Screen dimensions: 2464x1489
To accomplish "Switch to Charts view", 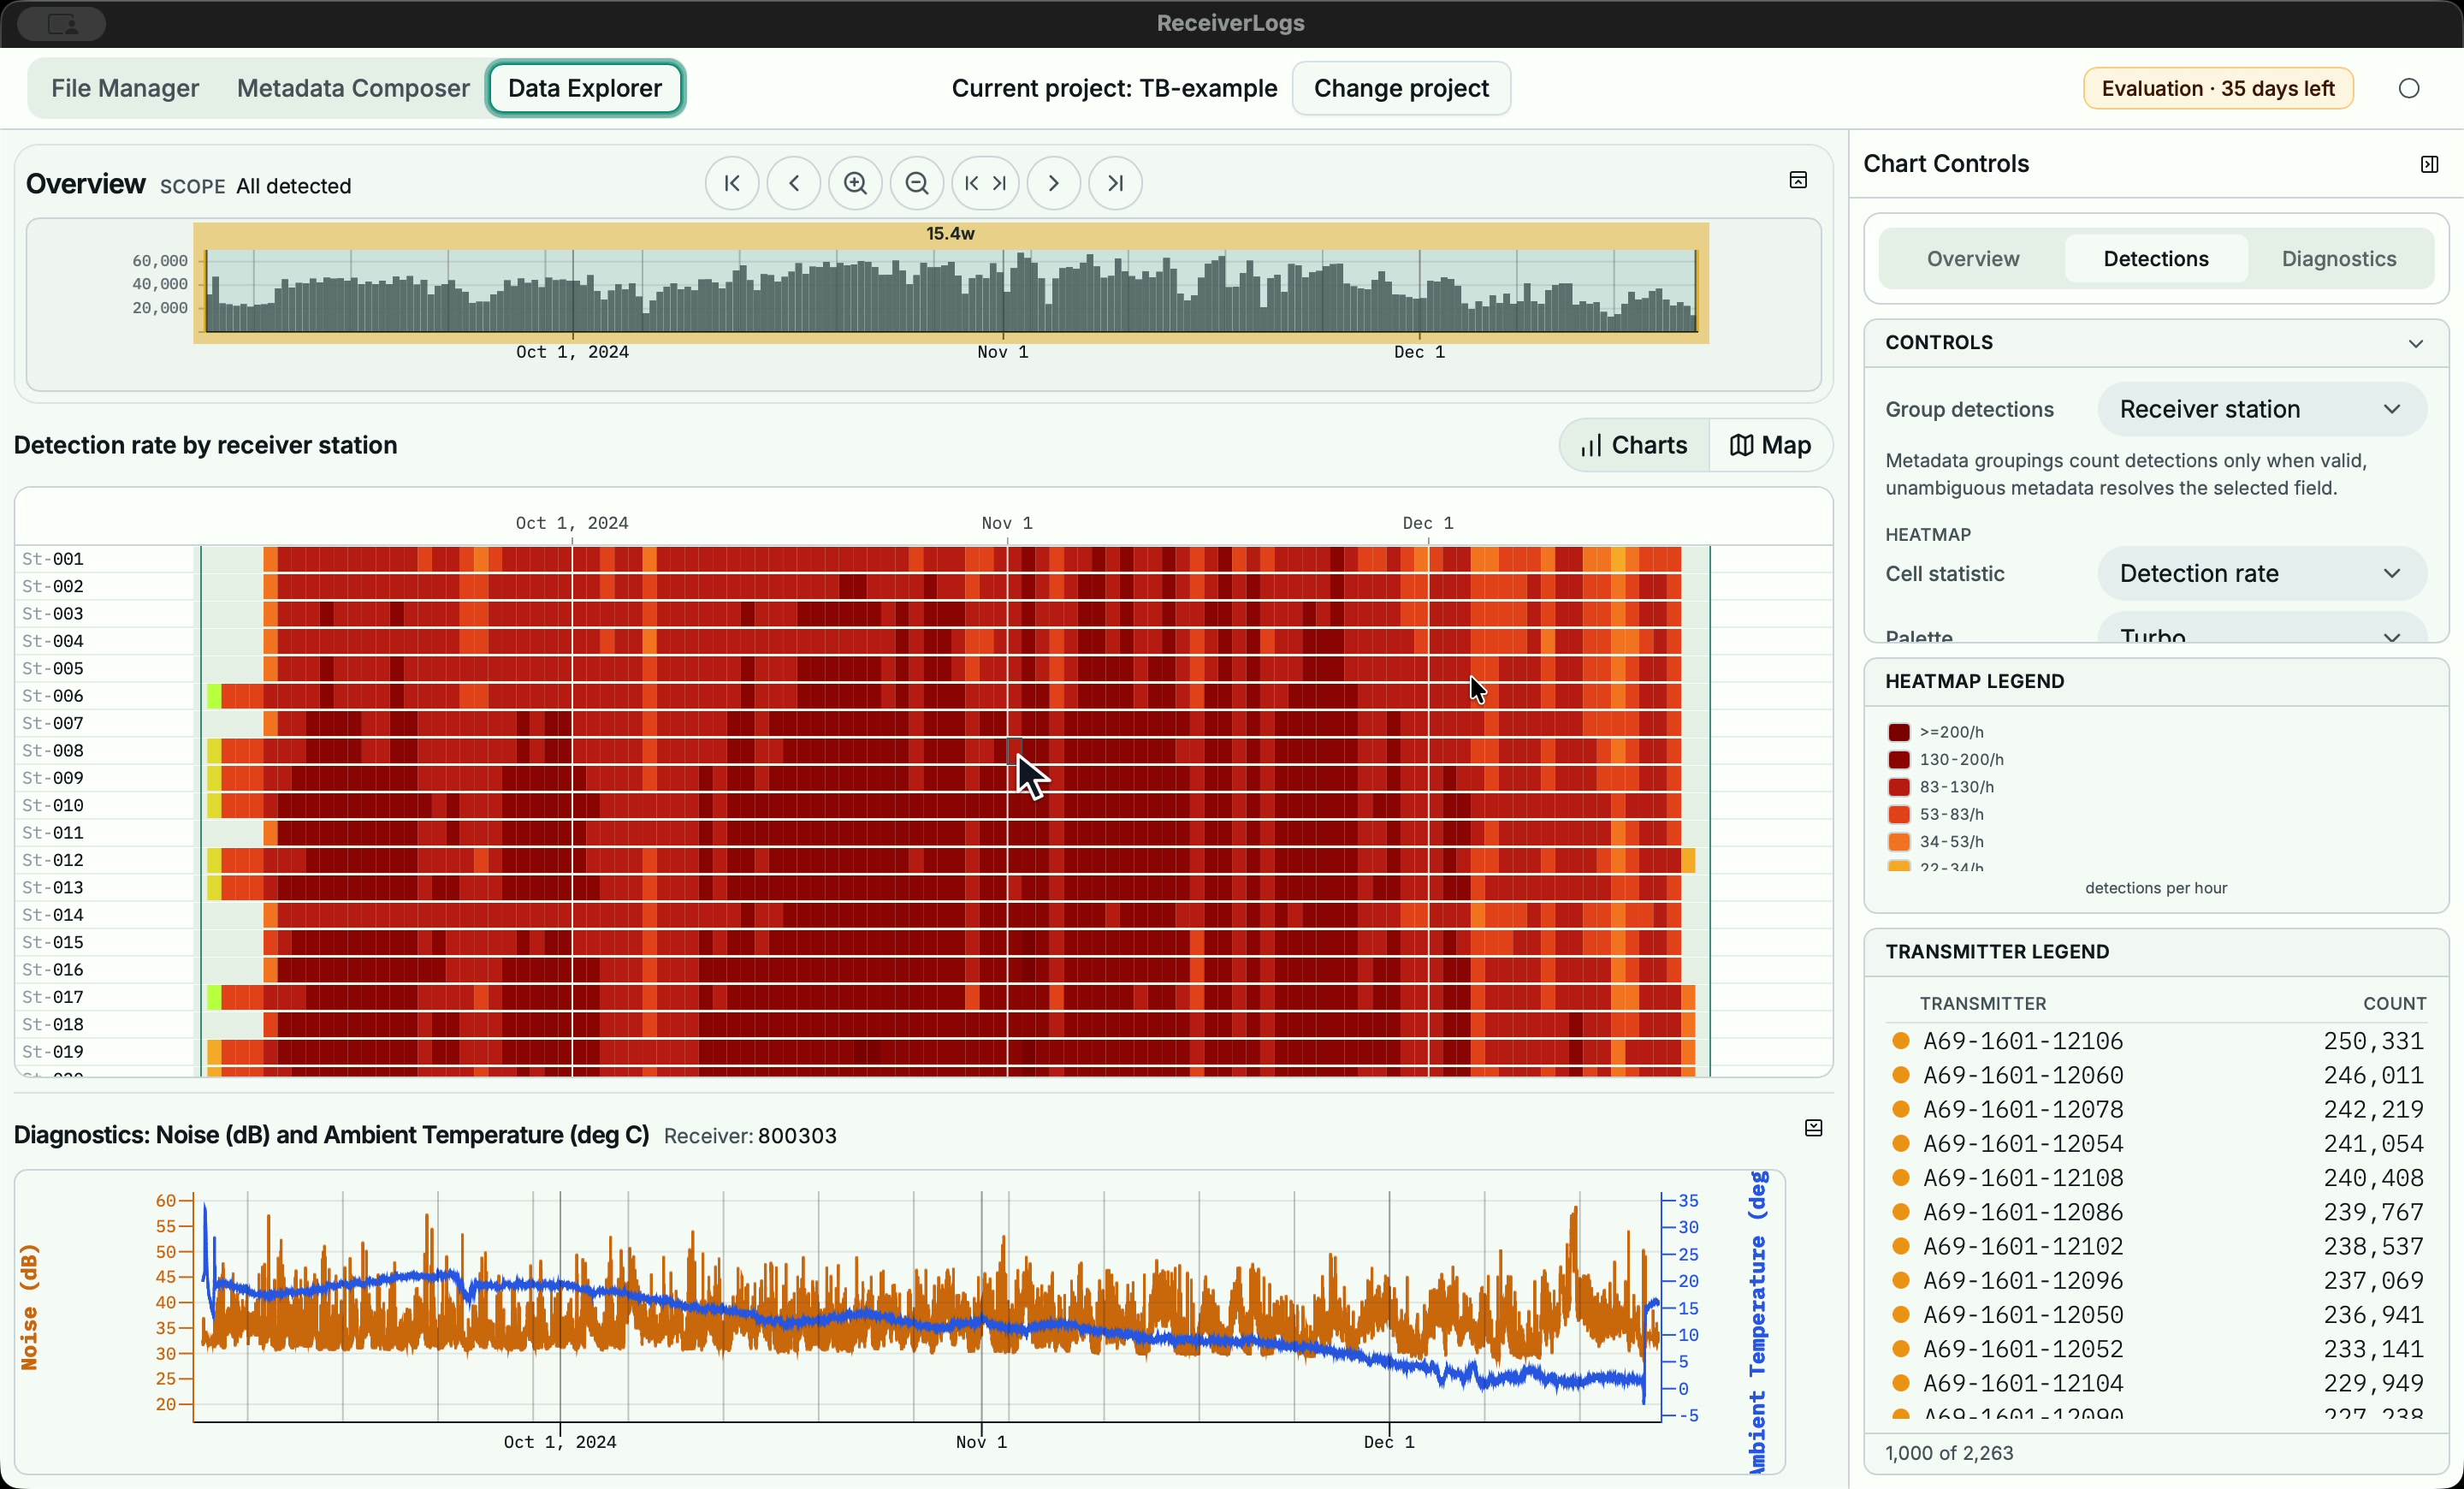I will pyautogui.click(x=1634, y=445).
